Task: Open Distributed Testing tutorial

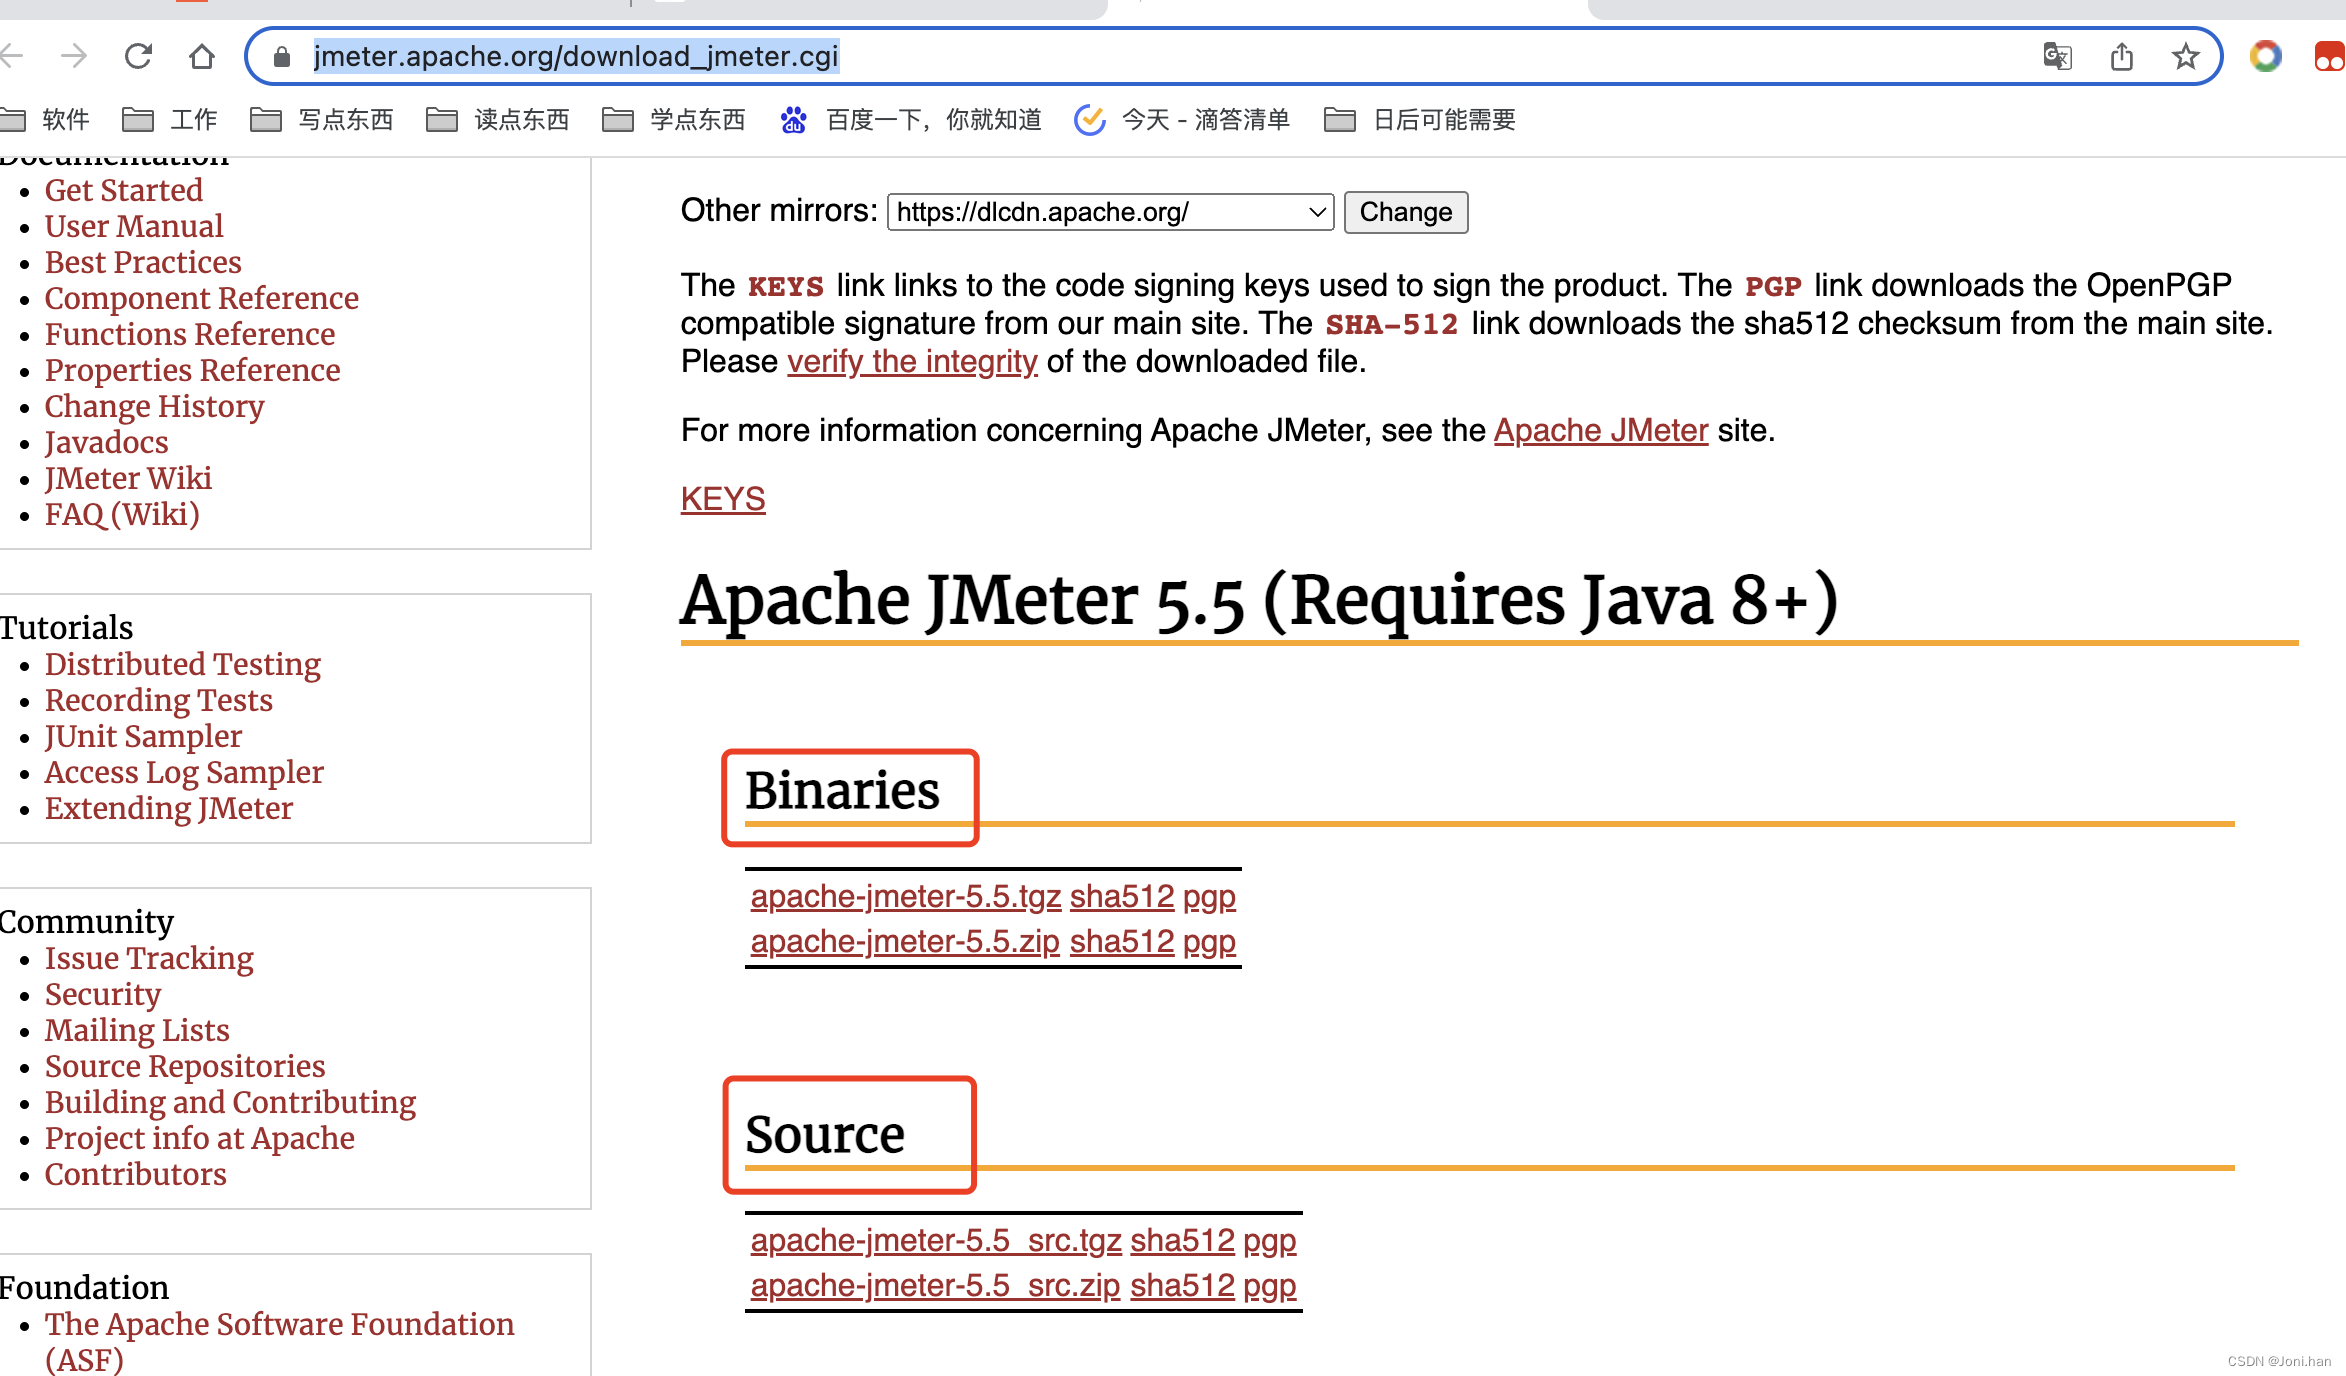Action: pos(183,664)
